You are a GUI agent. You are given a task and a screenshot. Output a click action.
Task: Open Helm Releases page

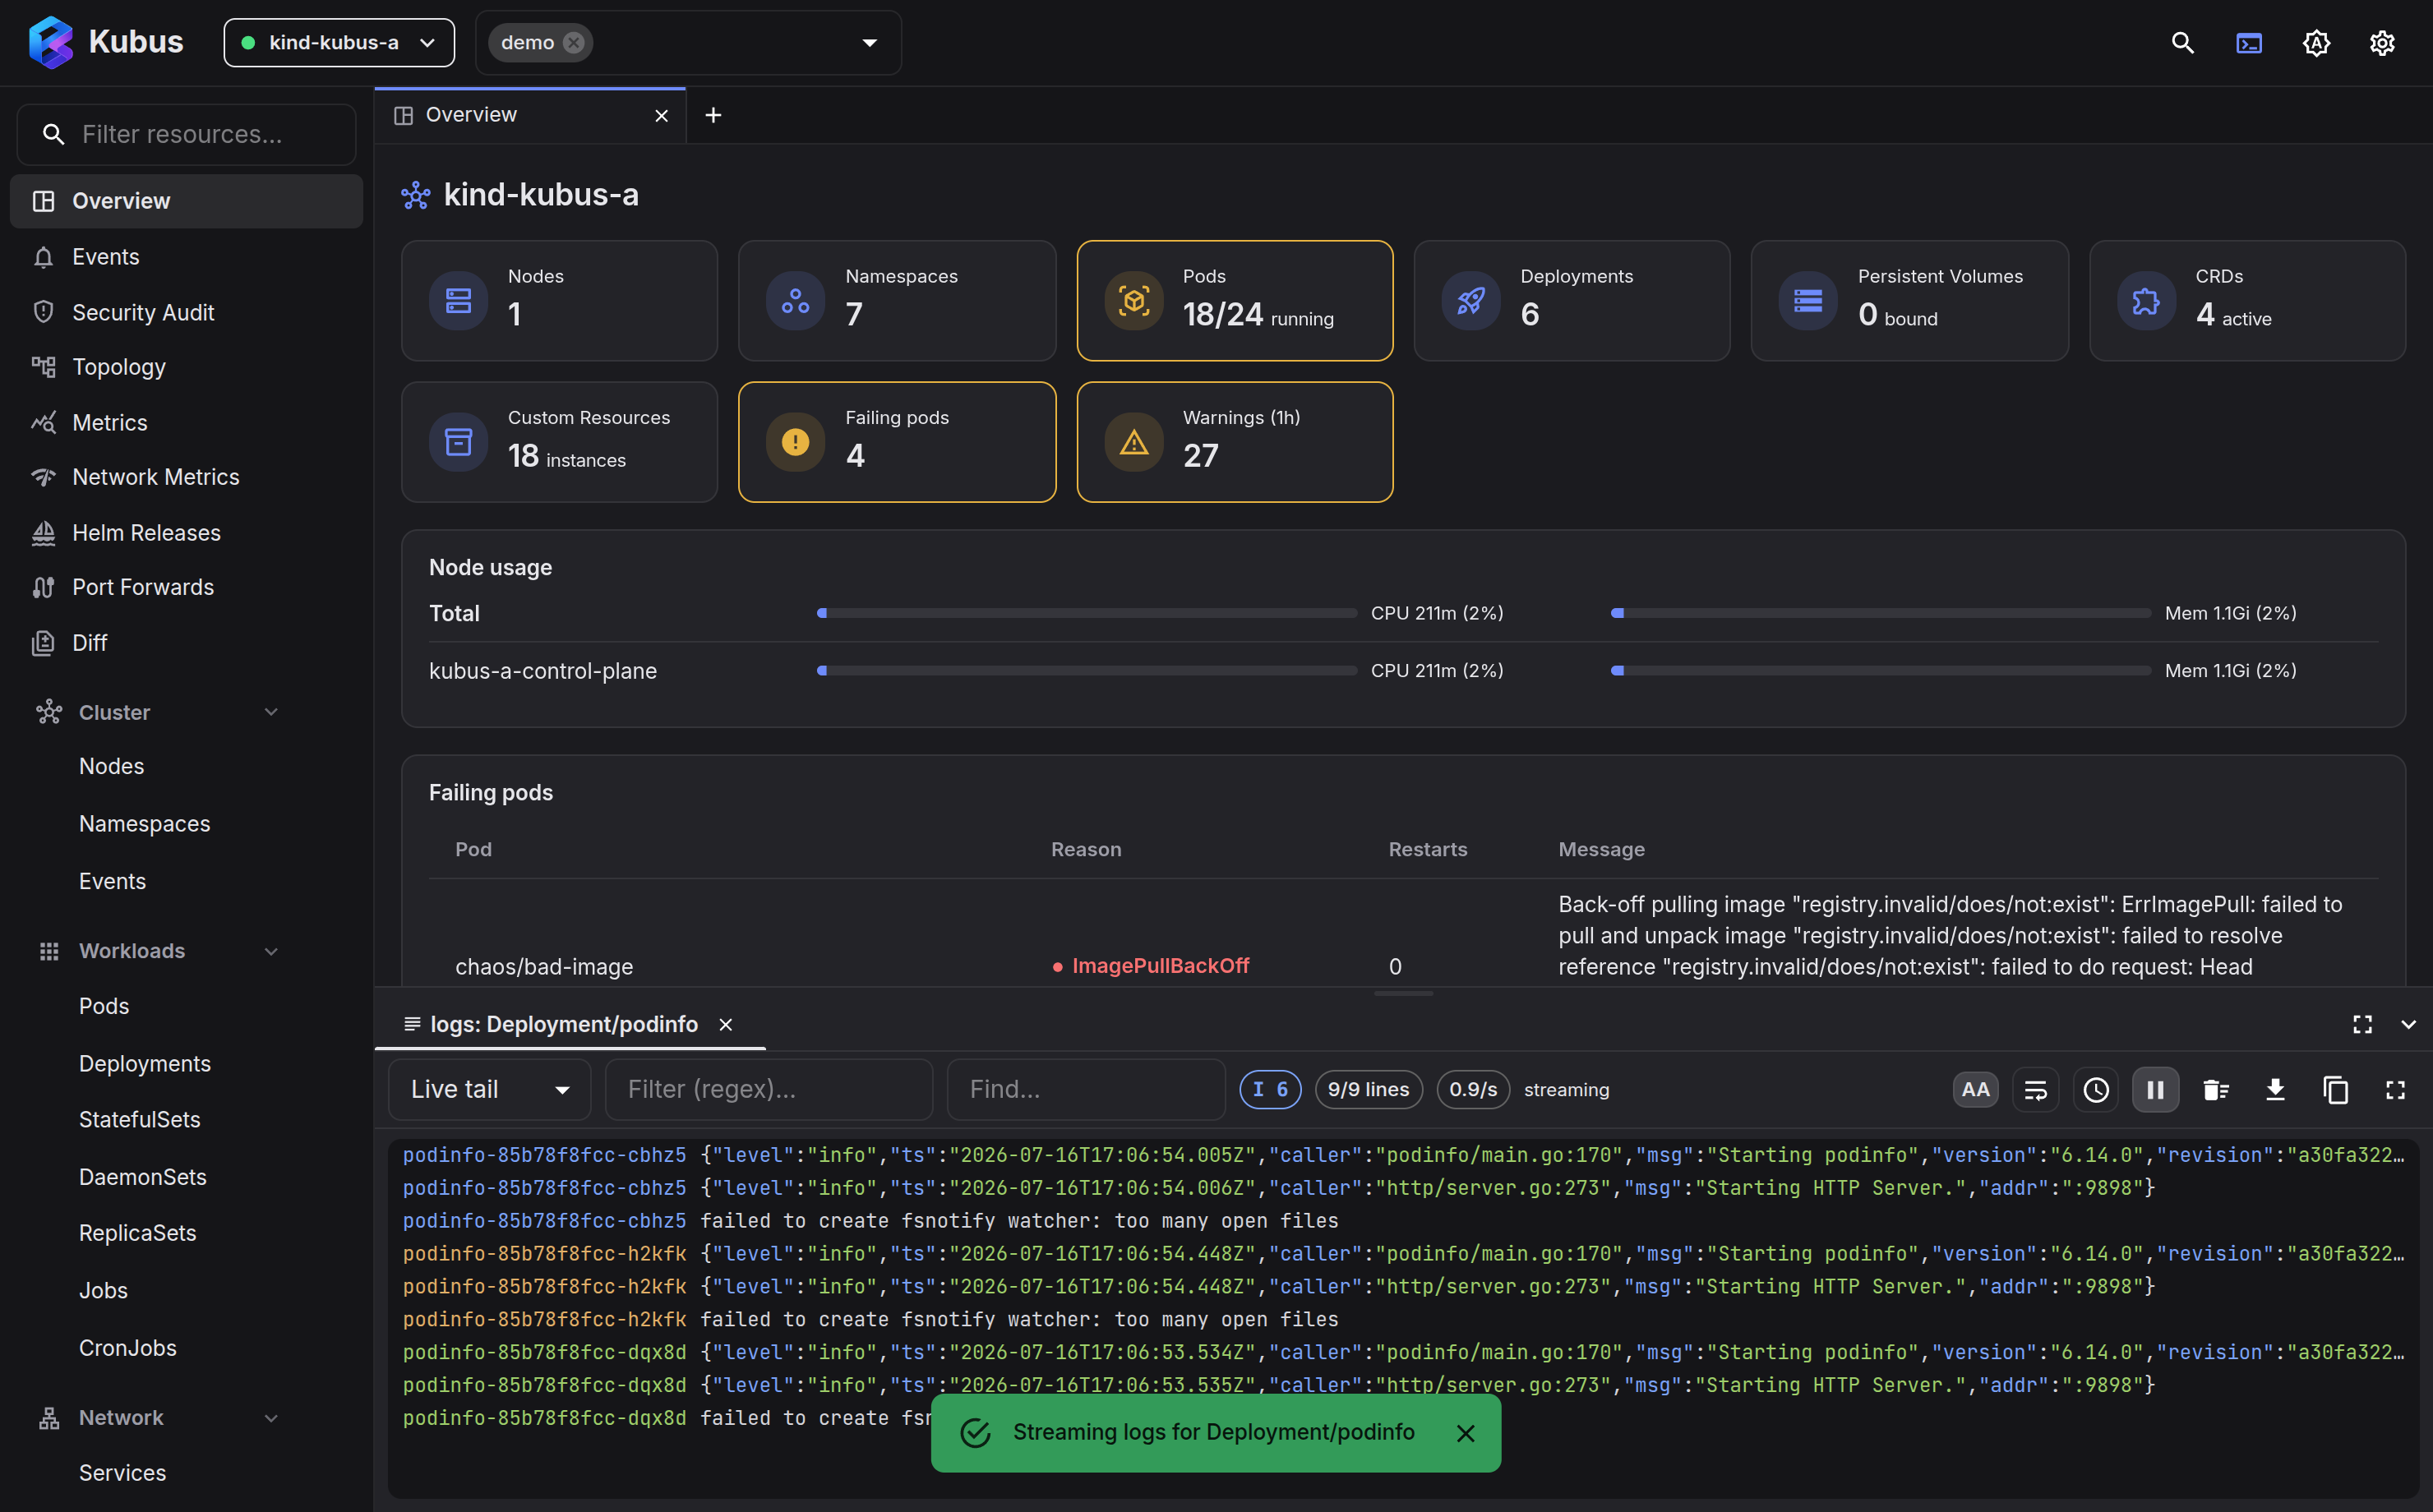(x=187, y=533)
